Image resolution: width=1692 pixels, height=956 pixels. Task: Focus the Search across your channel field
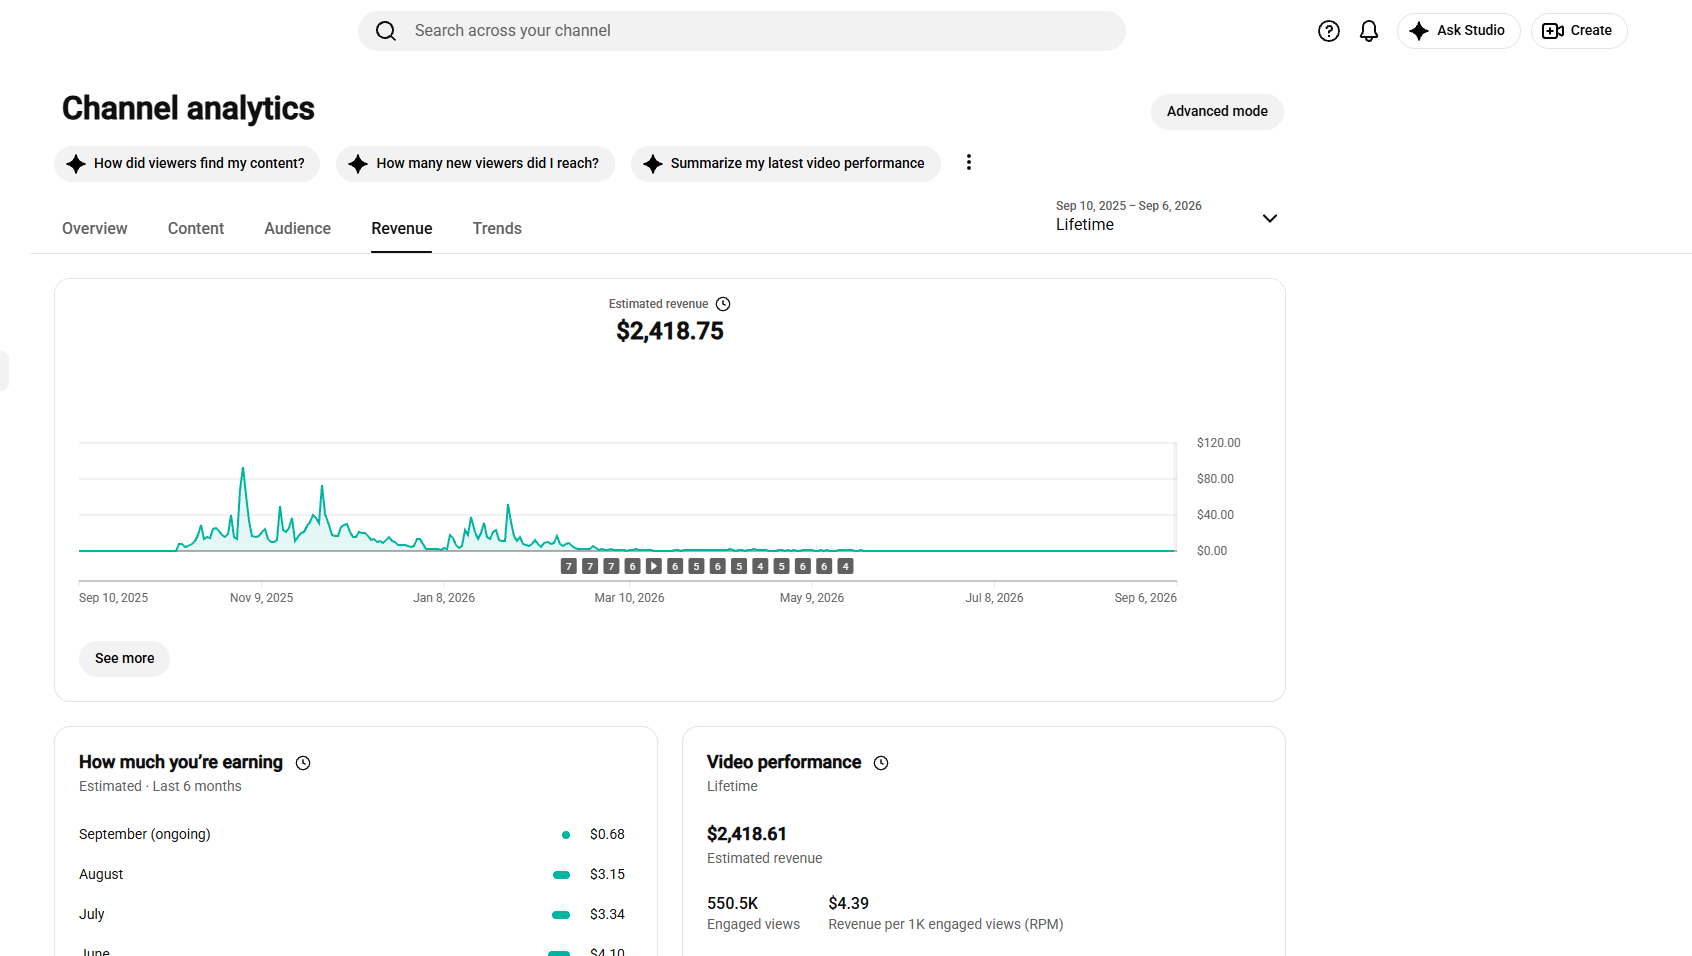742,31
